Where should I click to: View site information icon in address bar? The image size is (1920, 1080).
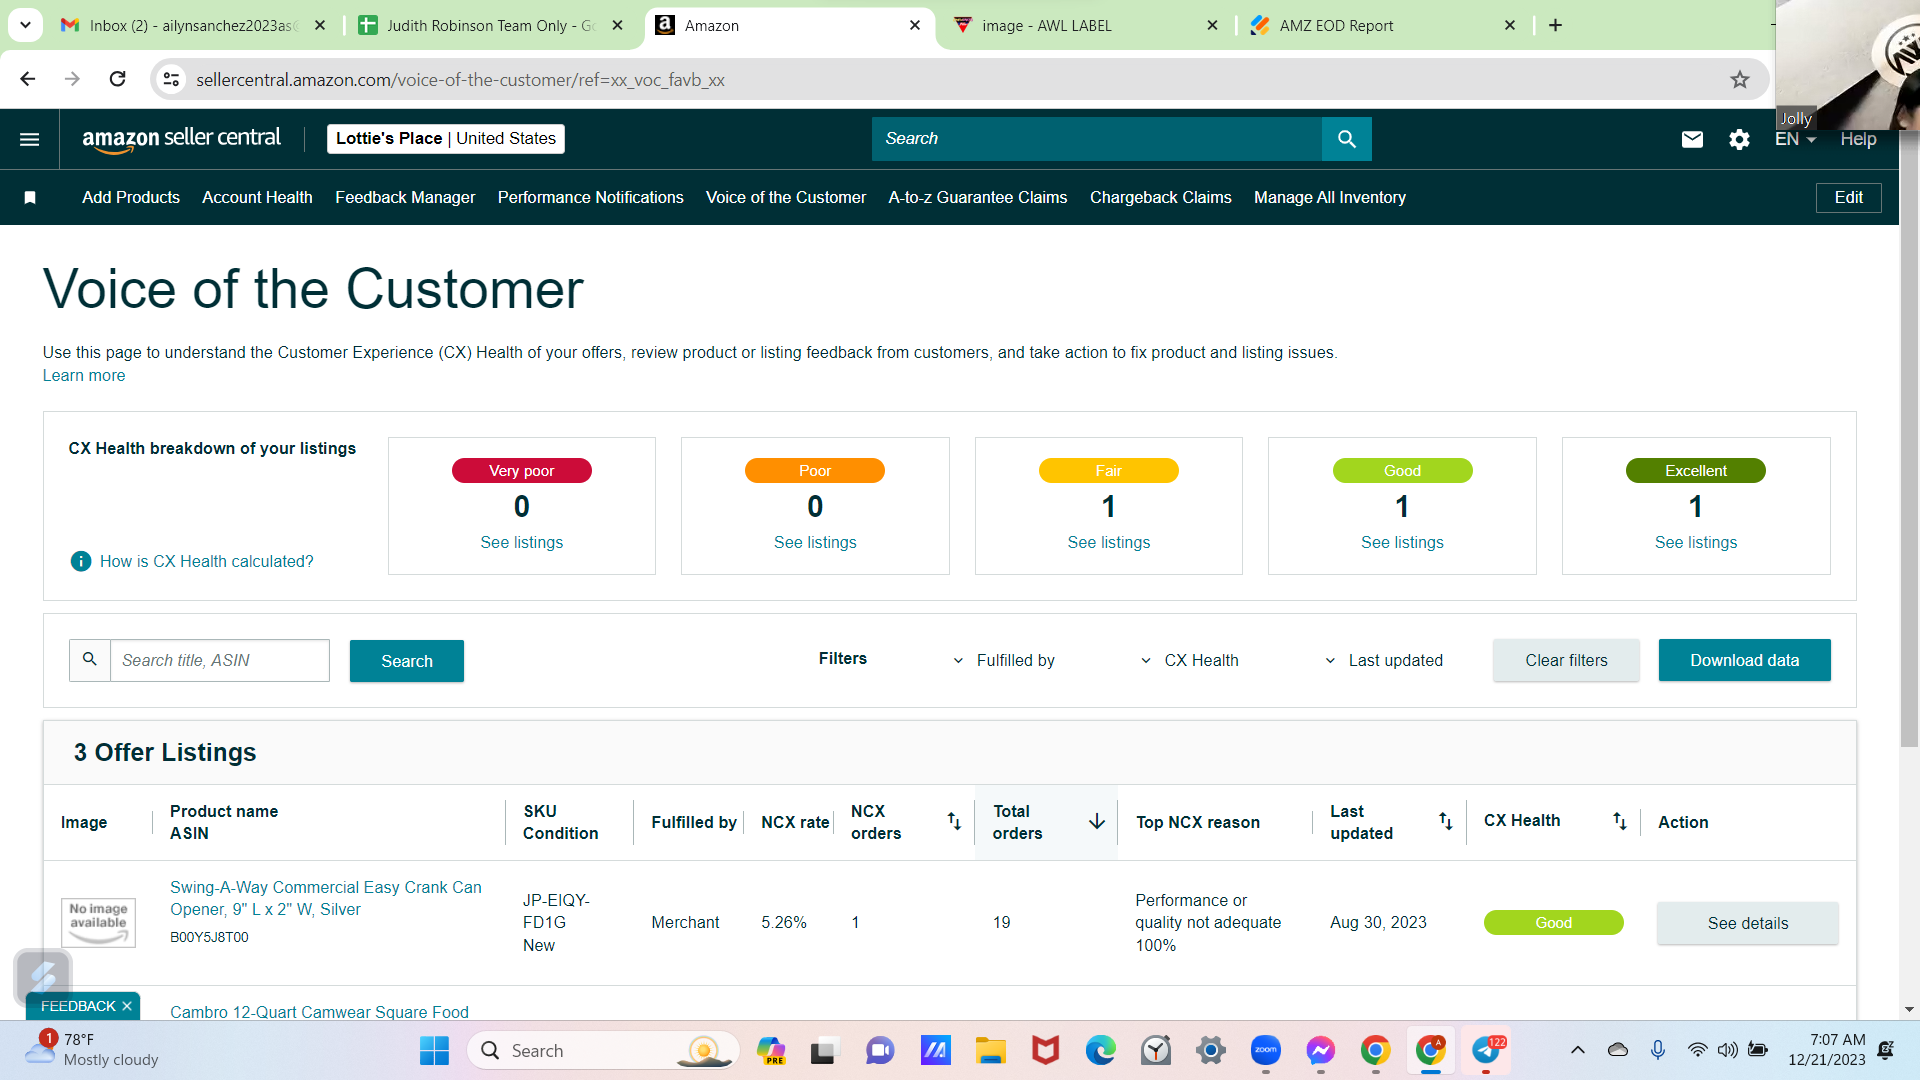pos(172,79)
